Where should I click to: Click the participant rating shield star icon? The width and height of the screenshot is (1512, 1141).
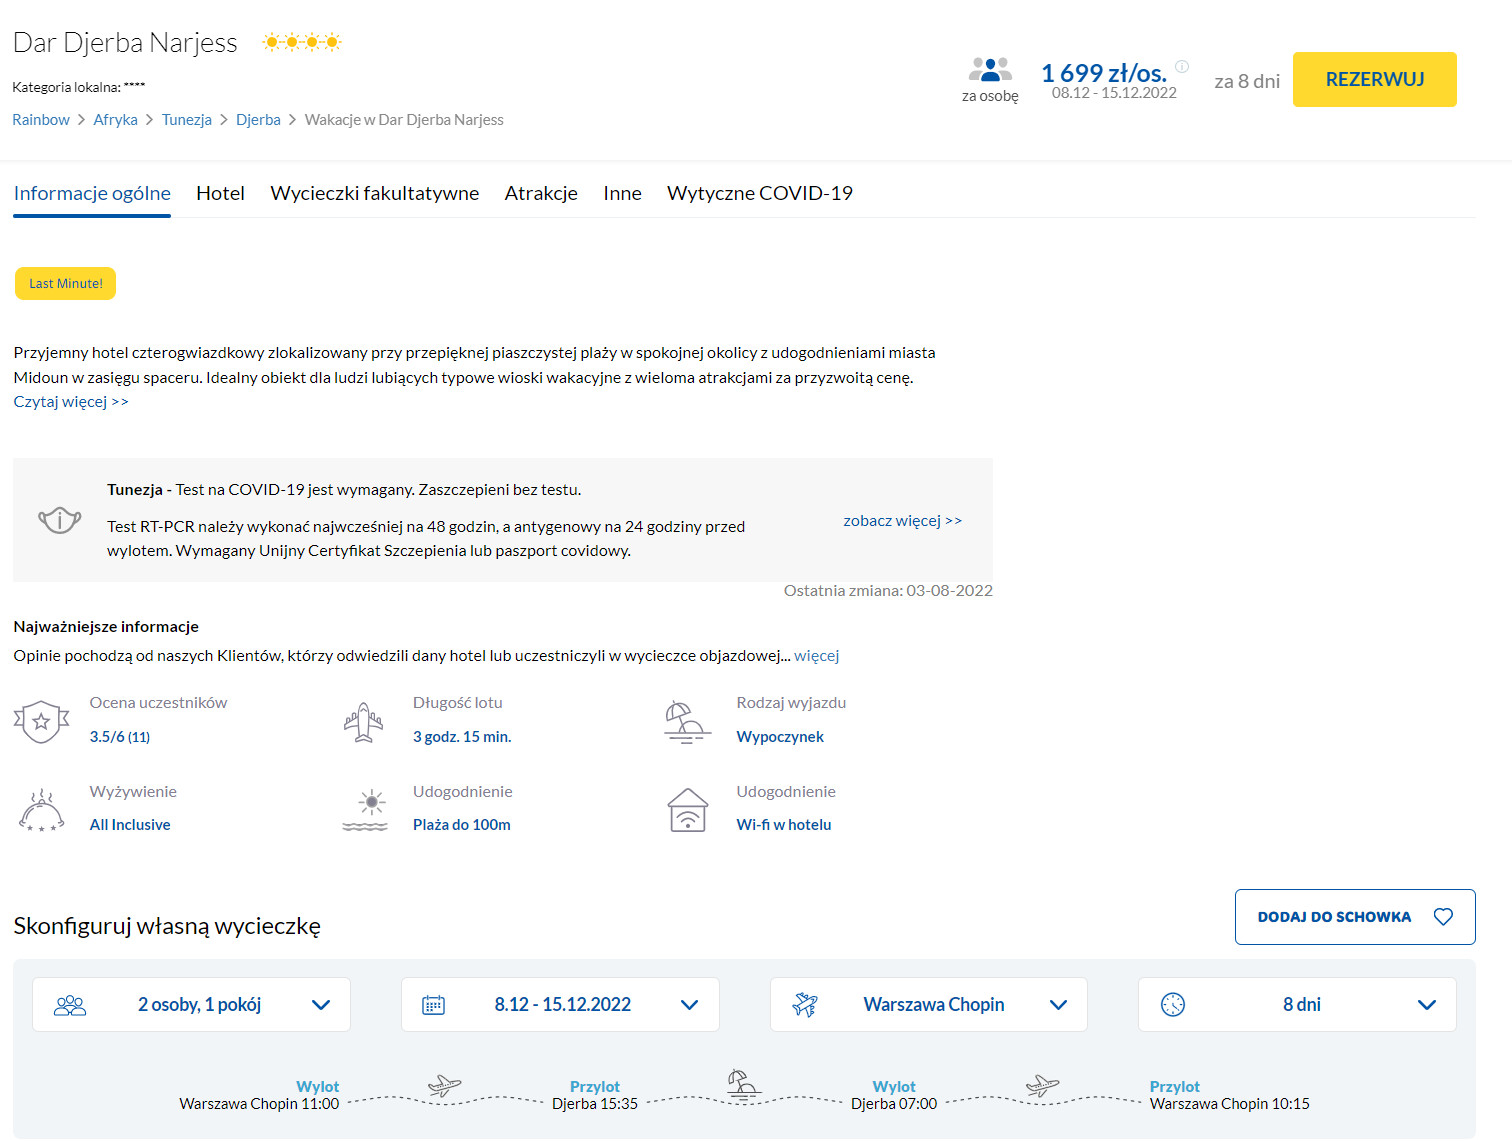click(41, 721)
